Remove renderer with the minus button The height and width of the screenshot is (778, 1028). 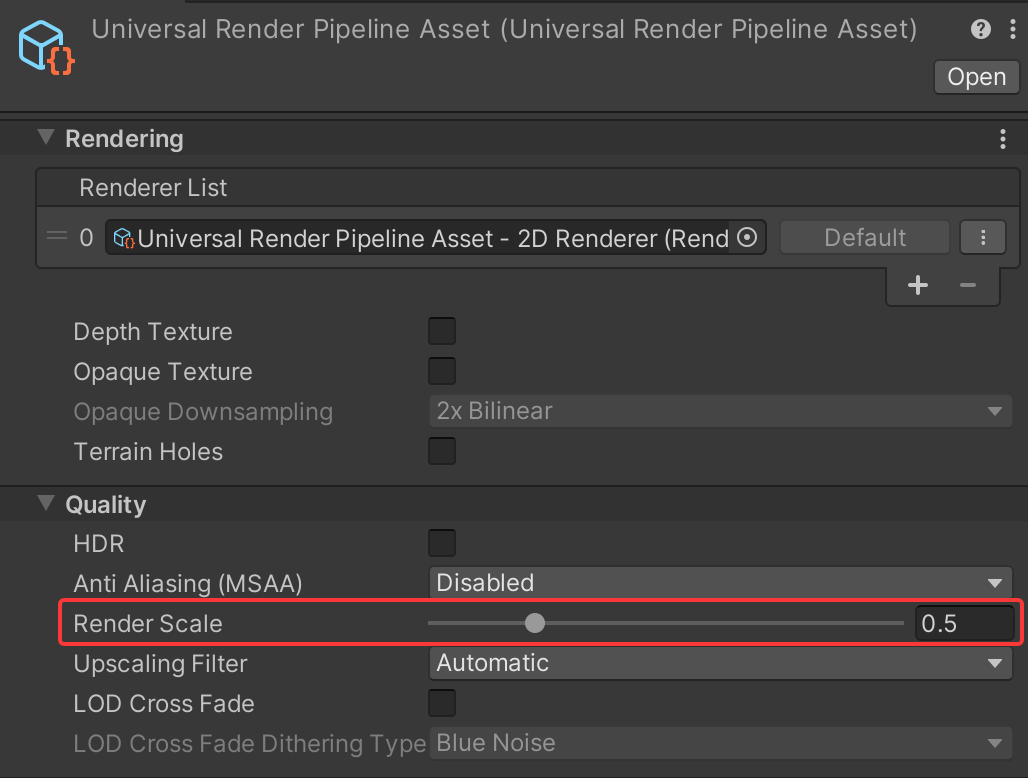coord(967,285)
